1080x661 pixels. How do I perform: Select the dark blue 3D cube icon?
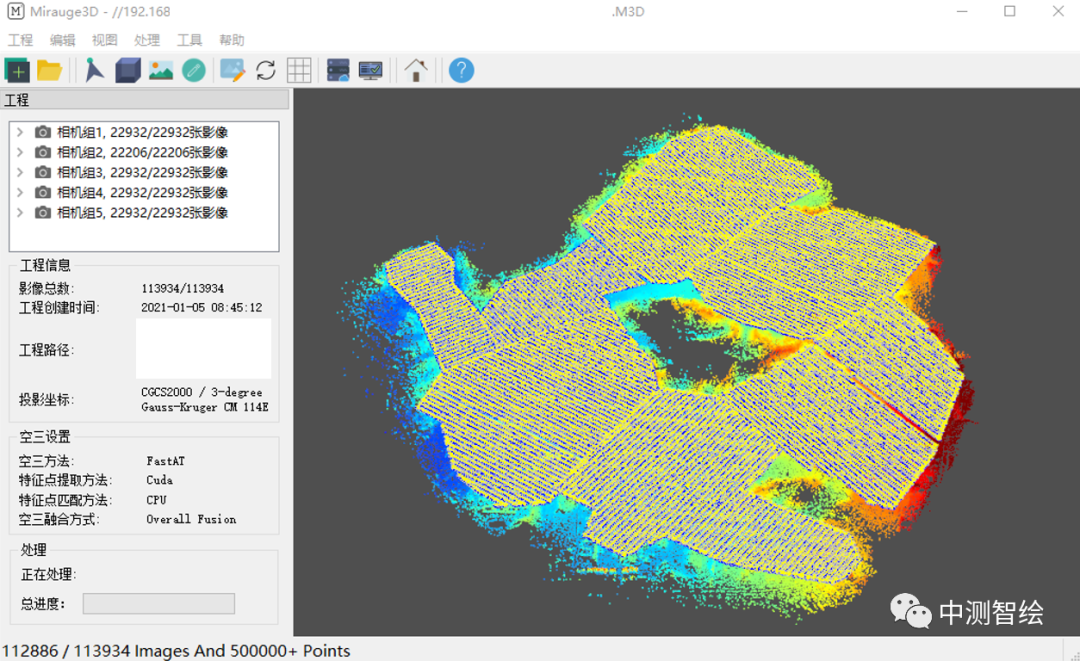click(x=127, y=70)
